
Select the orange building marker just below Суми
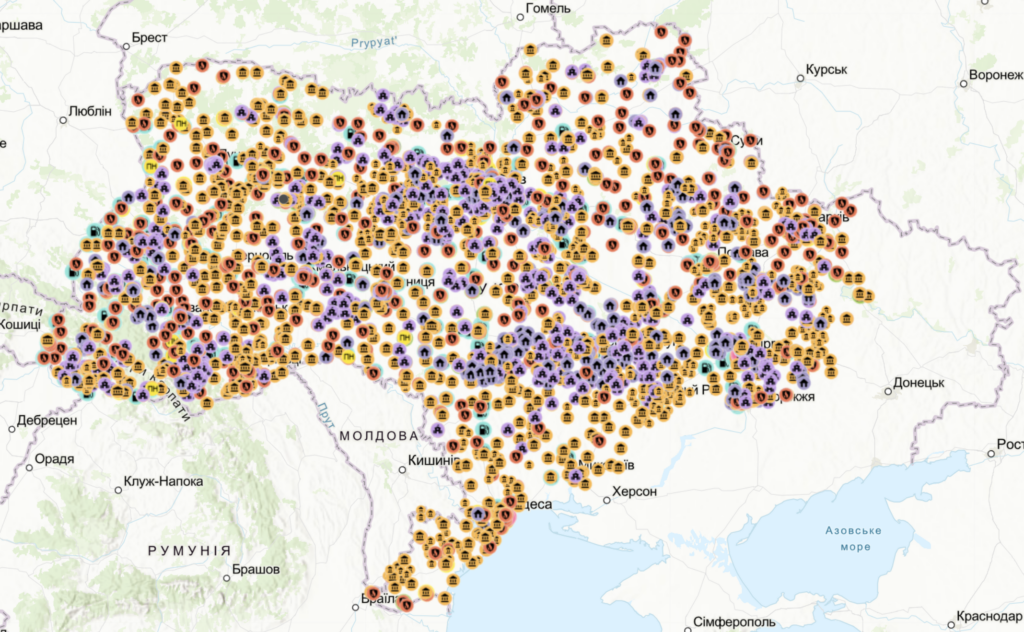point(751,161)
